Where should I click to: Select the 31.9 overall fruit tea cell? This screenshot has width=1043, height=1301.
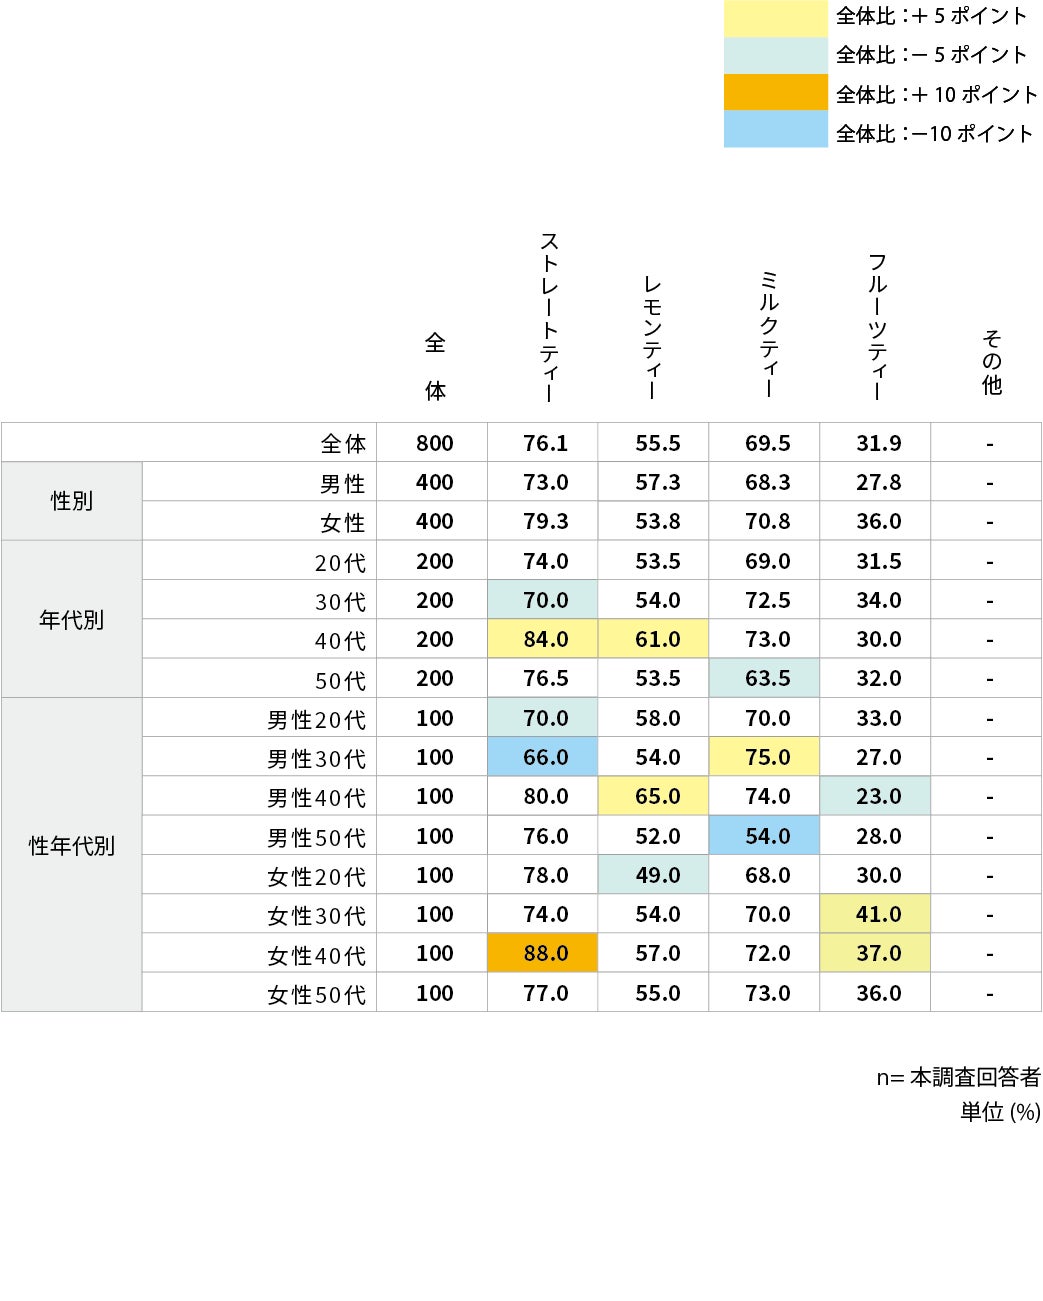point(875,442)
